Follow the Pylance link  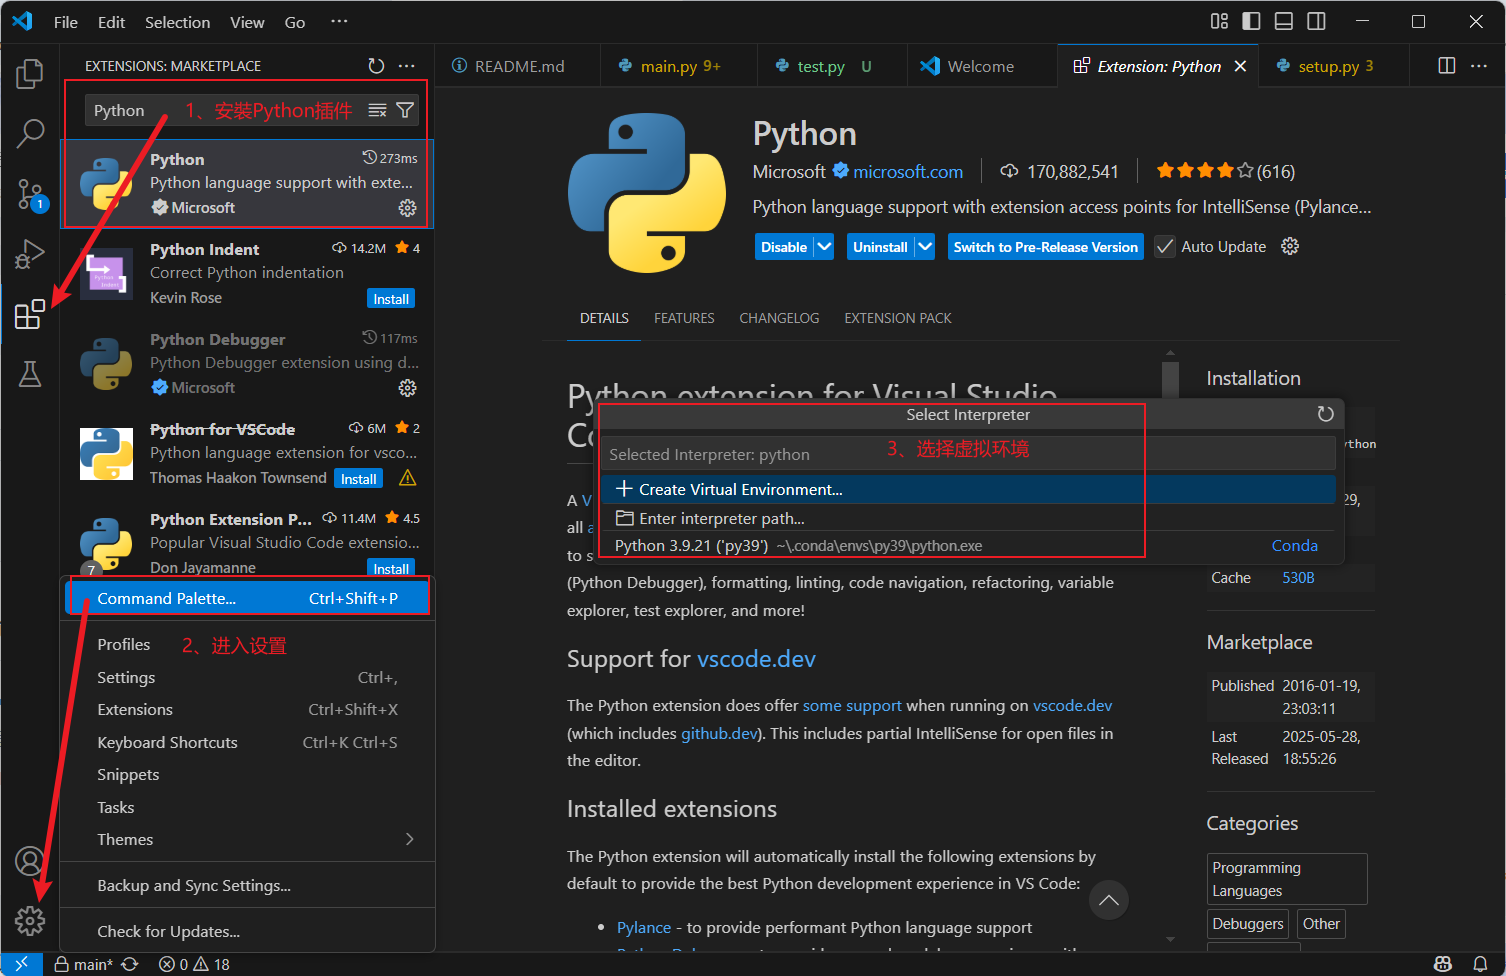(644, 928)
